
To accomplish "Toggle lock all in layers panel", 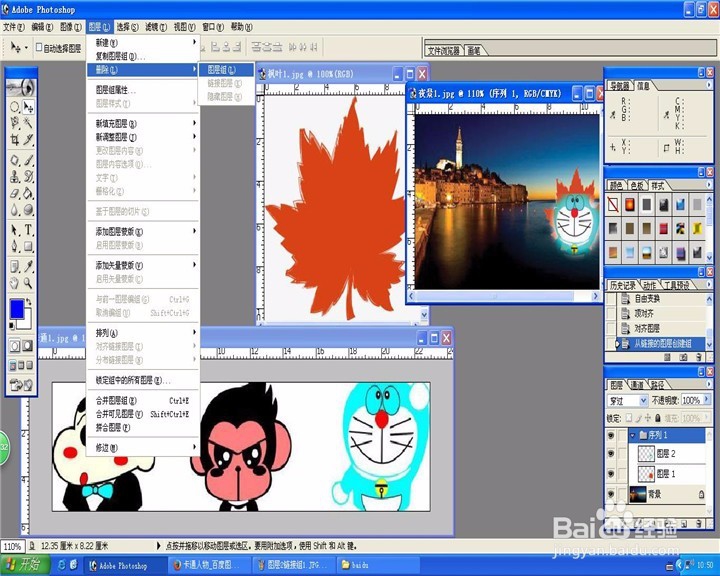I will coord(658,418).
